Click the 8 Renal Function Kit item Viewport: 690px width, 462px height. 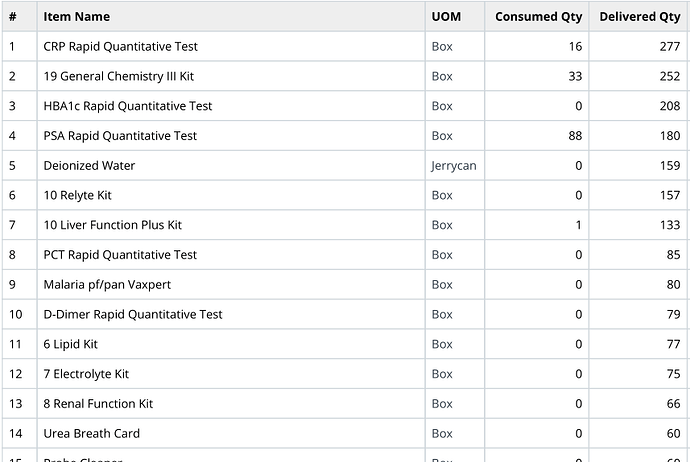click(x=98, y=403)
